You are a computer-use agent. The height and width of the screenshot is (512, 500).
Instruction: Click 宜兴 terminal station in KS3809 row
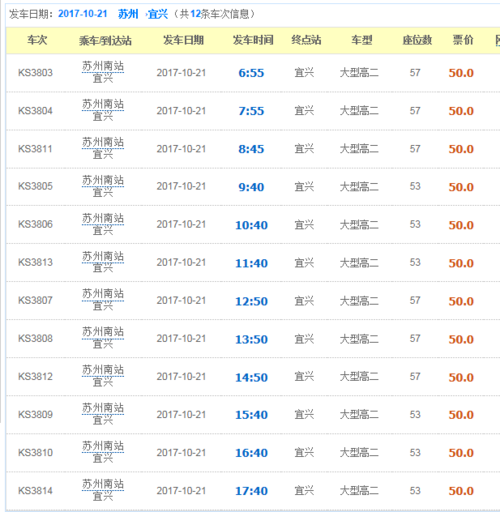(304, 415)
